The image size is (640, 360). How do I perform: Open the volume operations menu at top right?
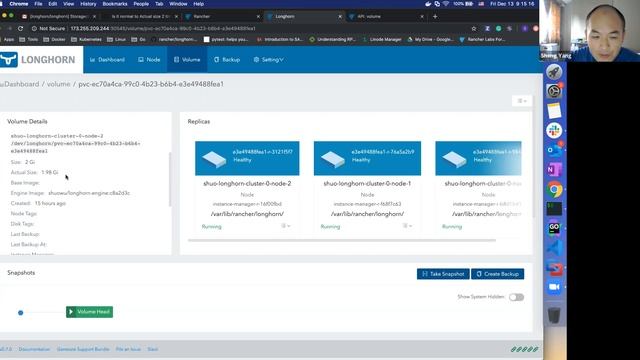(522, 100)
